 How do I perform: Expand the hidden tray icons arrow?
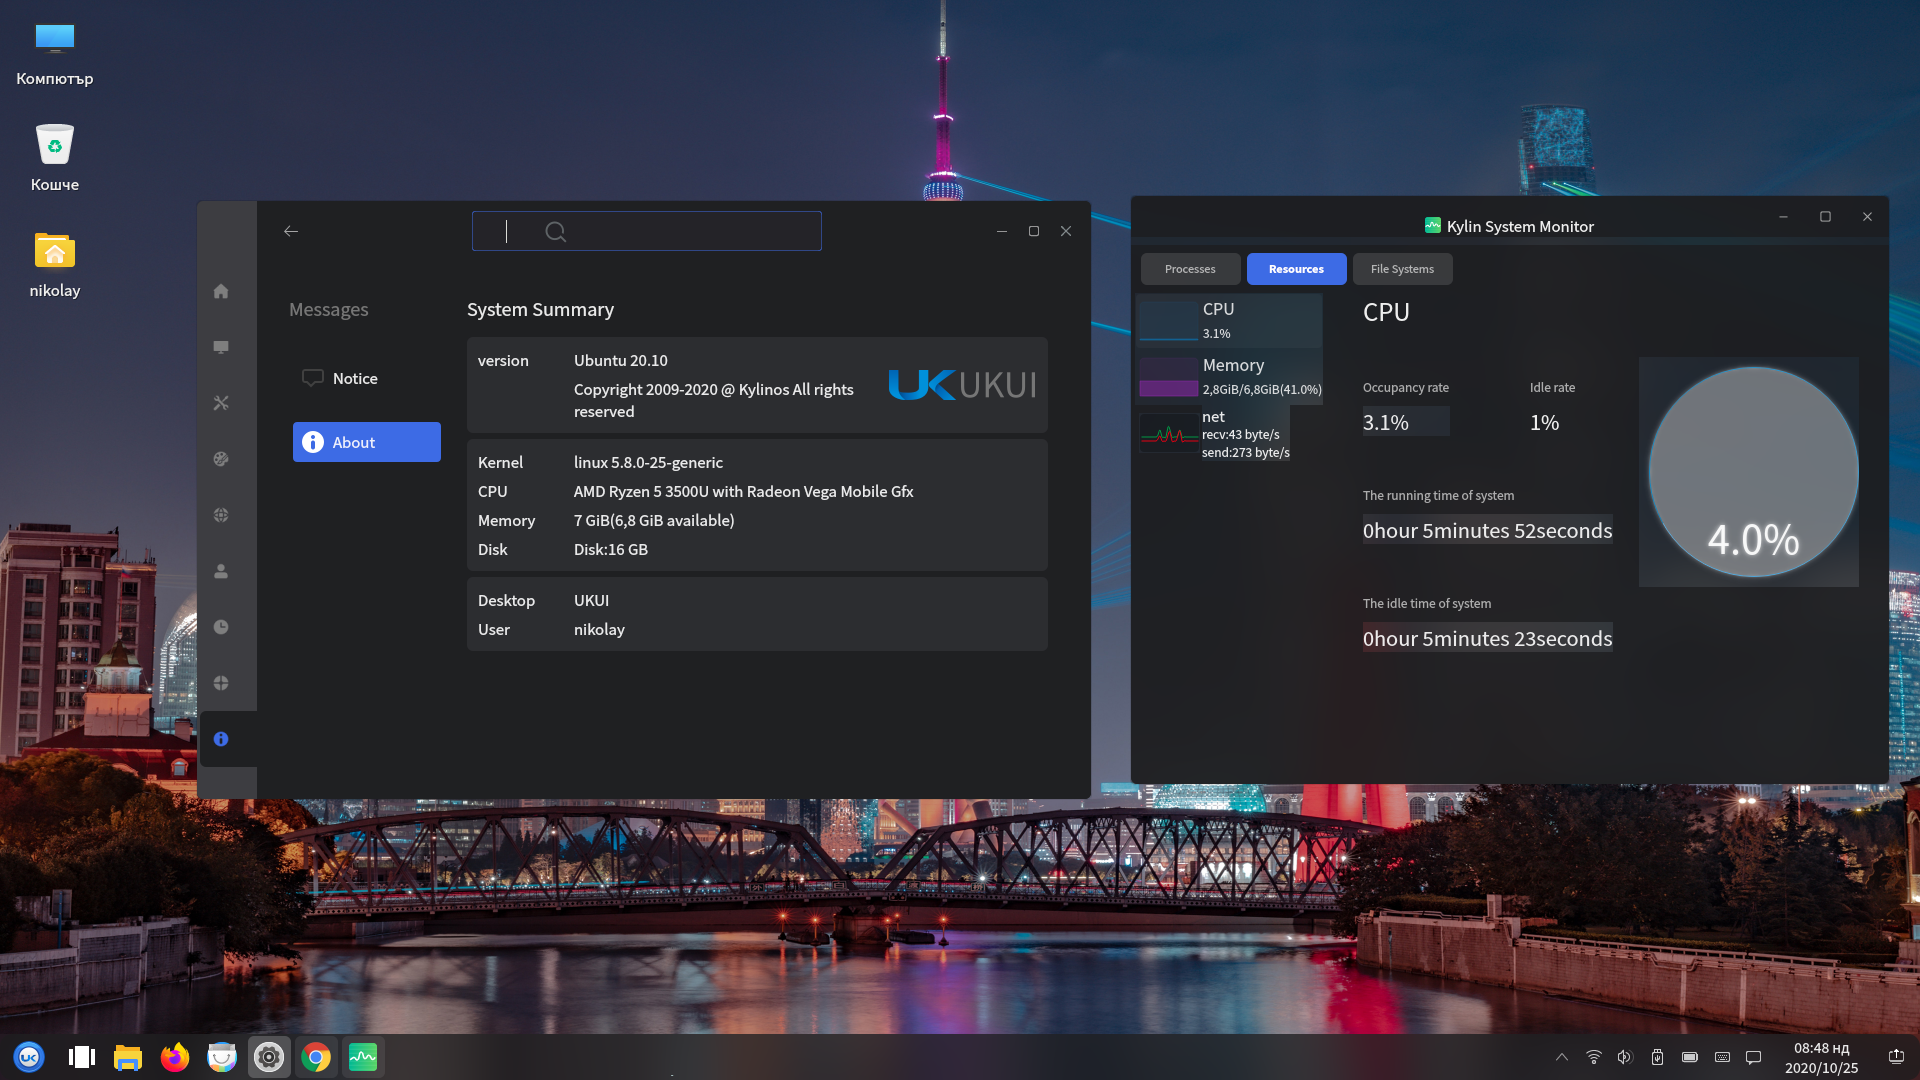coord(1562,1057)
